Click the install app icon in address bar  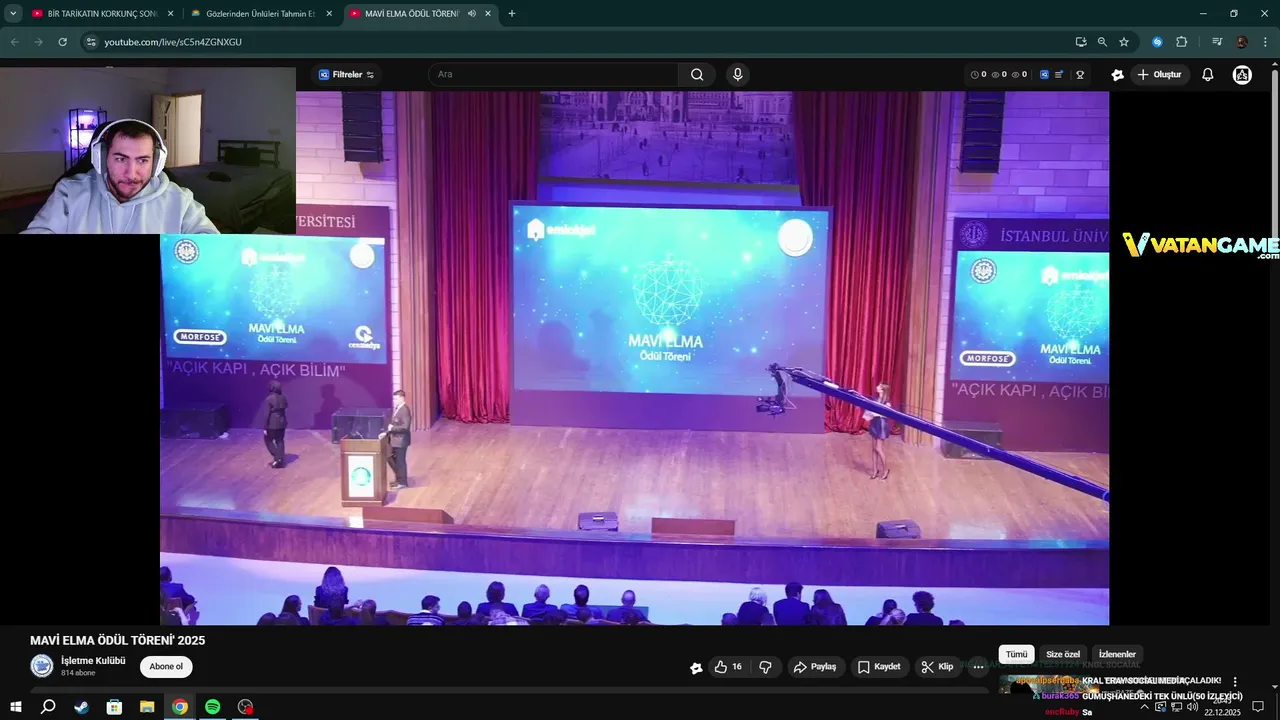(x=1081, y=42)
